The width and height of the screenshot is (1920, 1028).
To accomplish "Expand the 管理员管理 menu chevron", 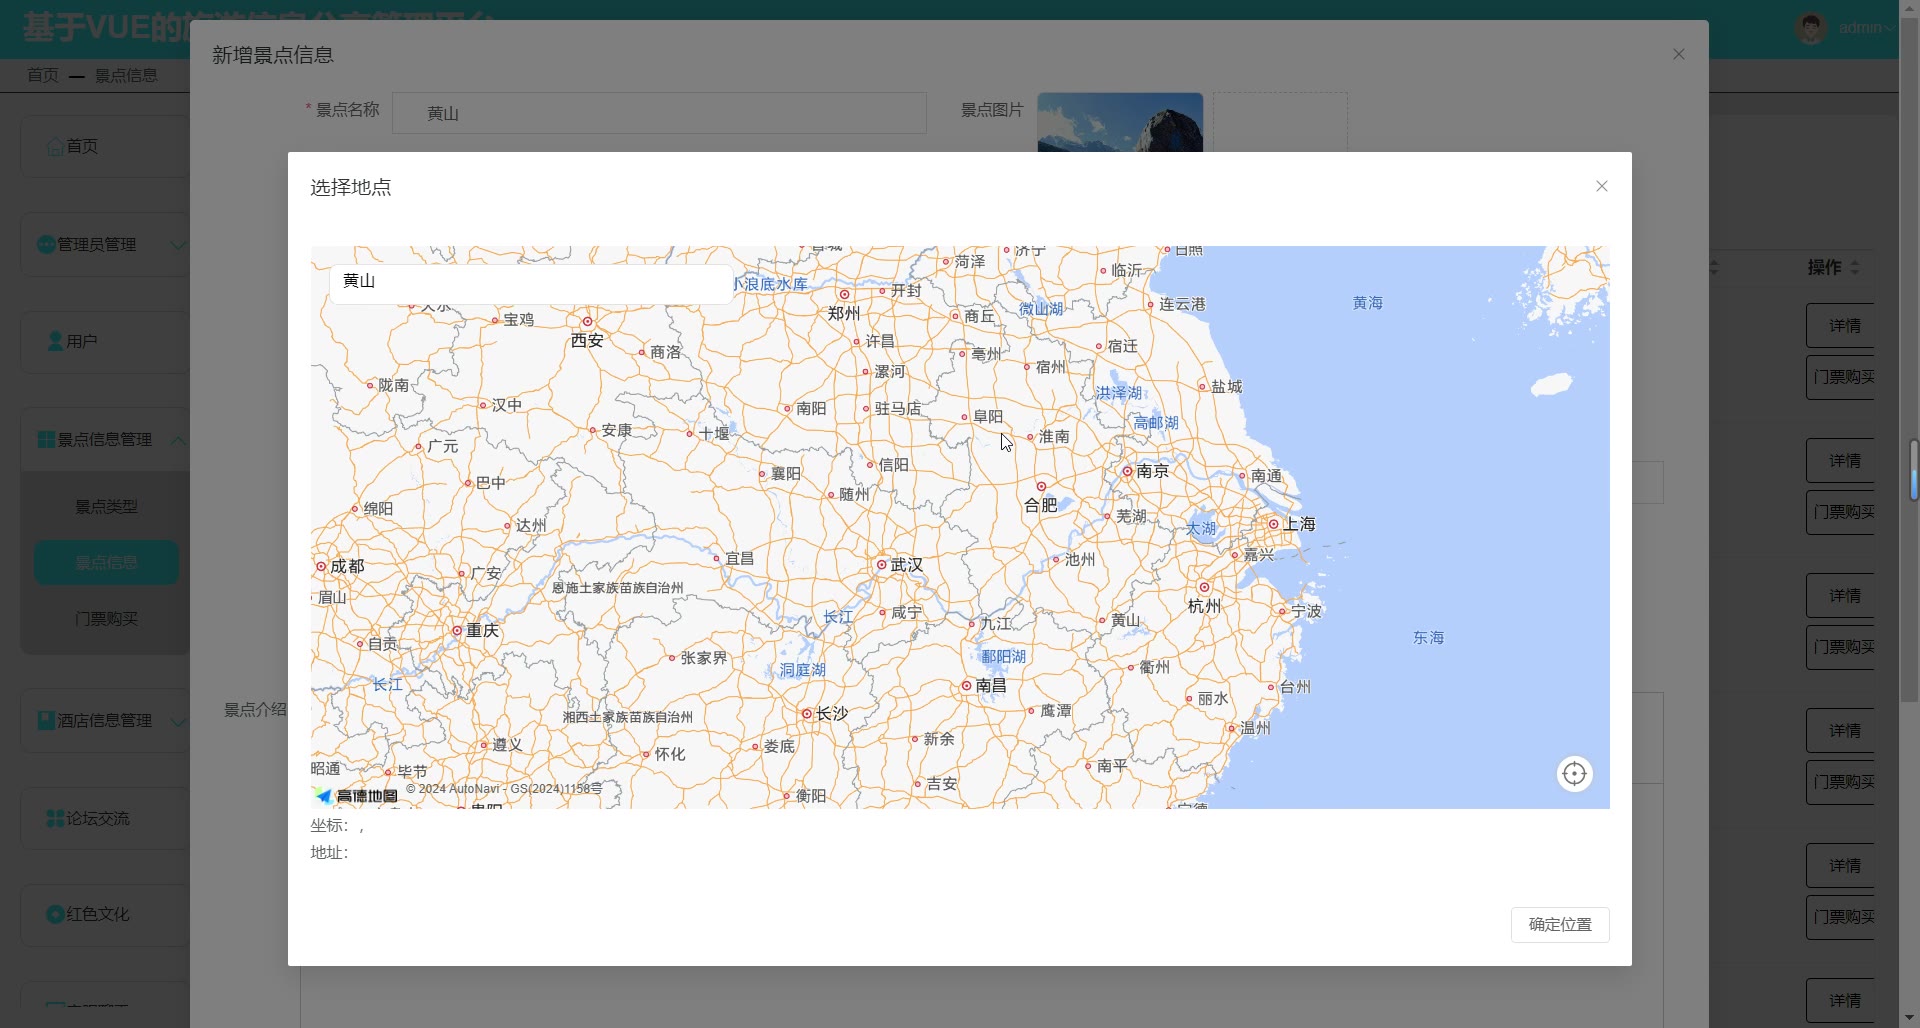I will coord(177,246).
